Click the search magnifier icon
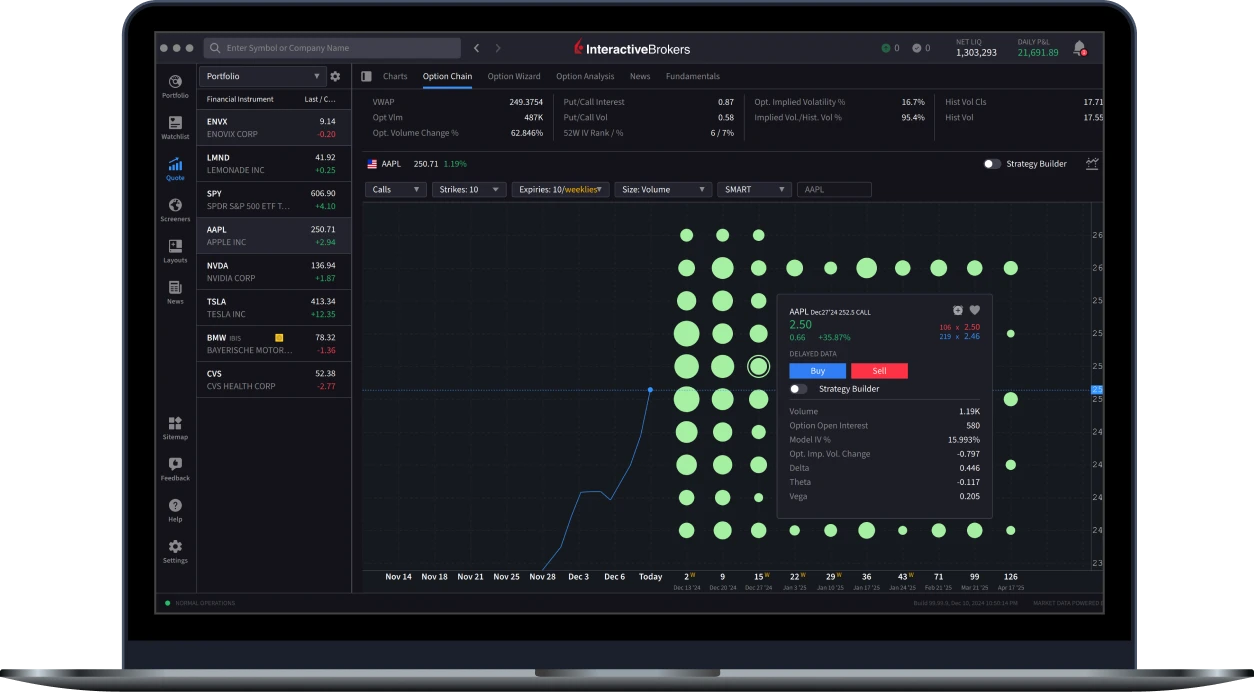 [214, 48]
